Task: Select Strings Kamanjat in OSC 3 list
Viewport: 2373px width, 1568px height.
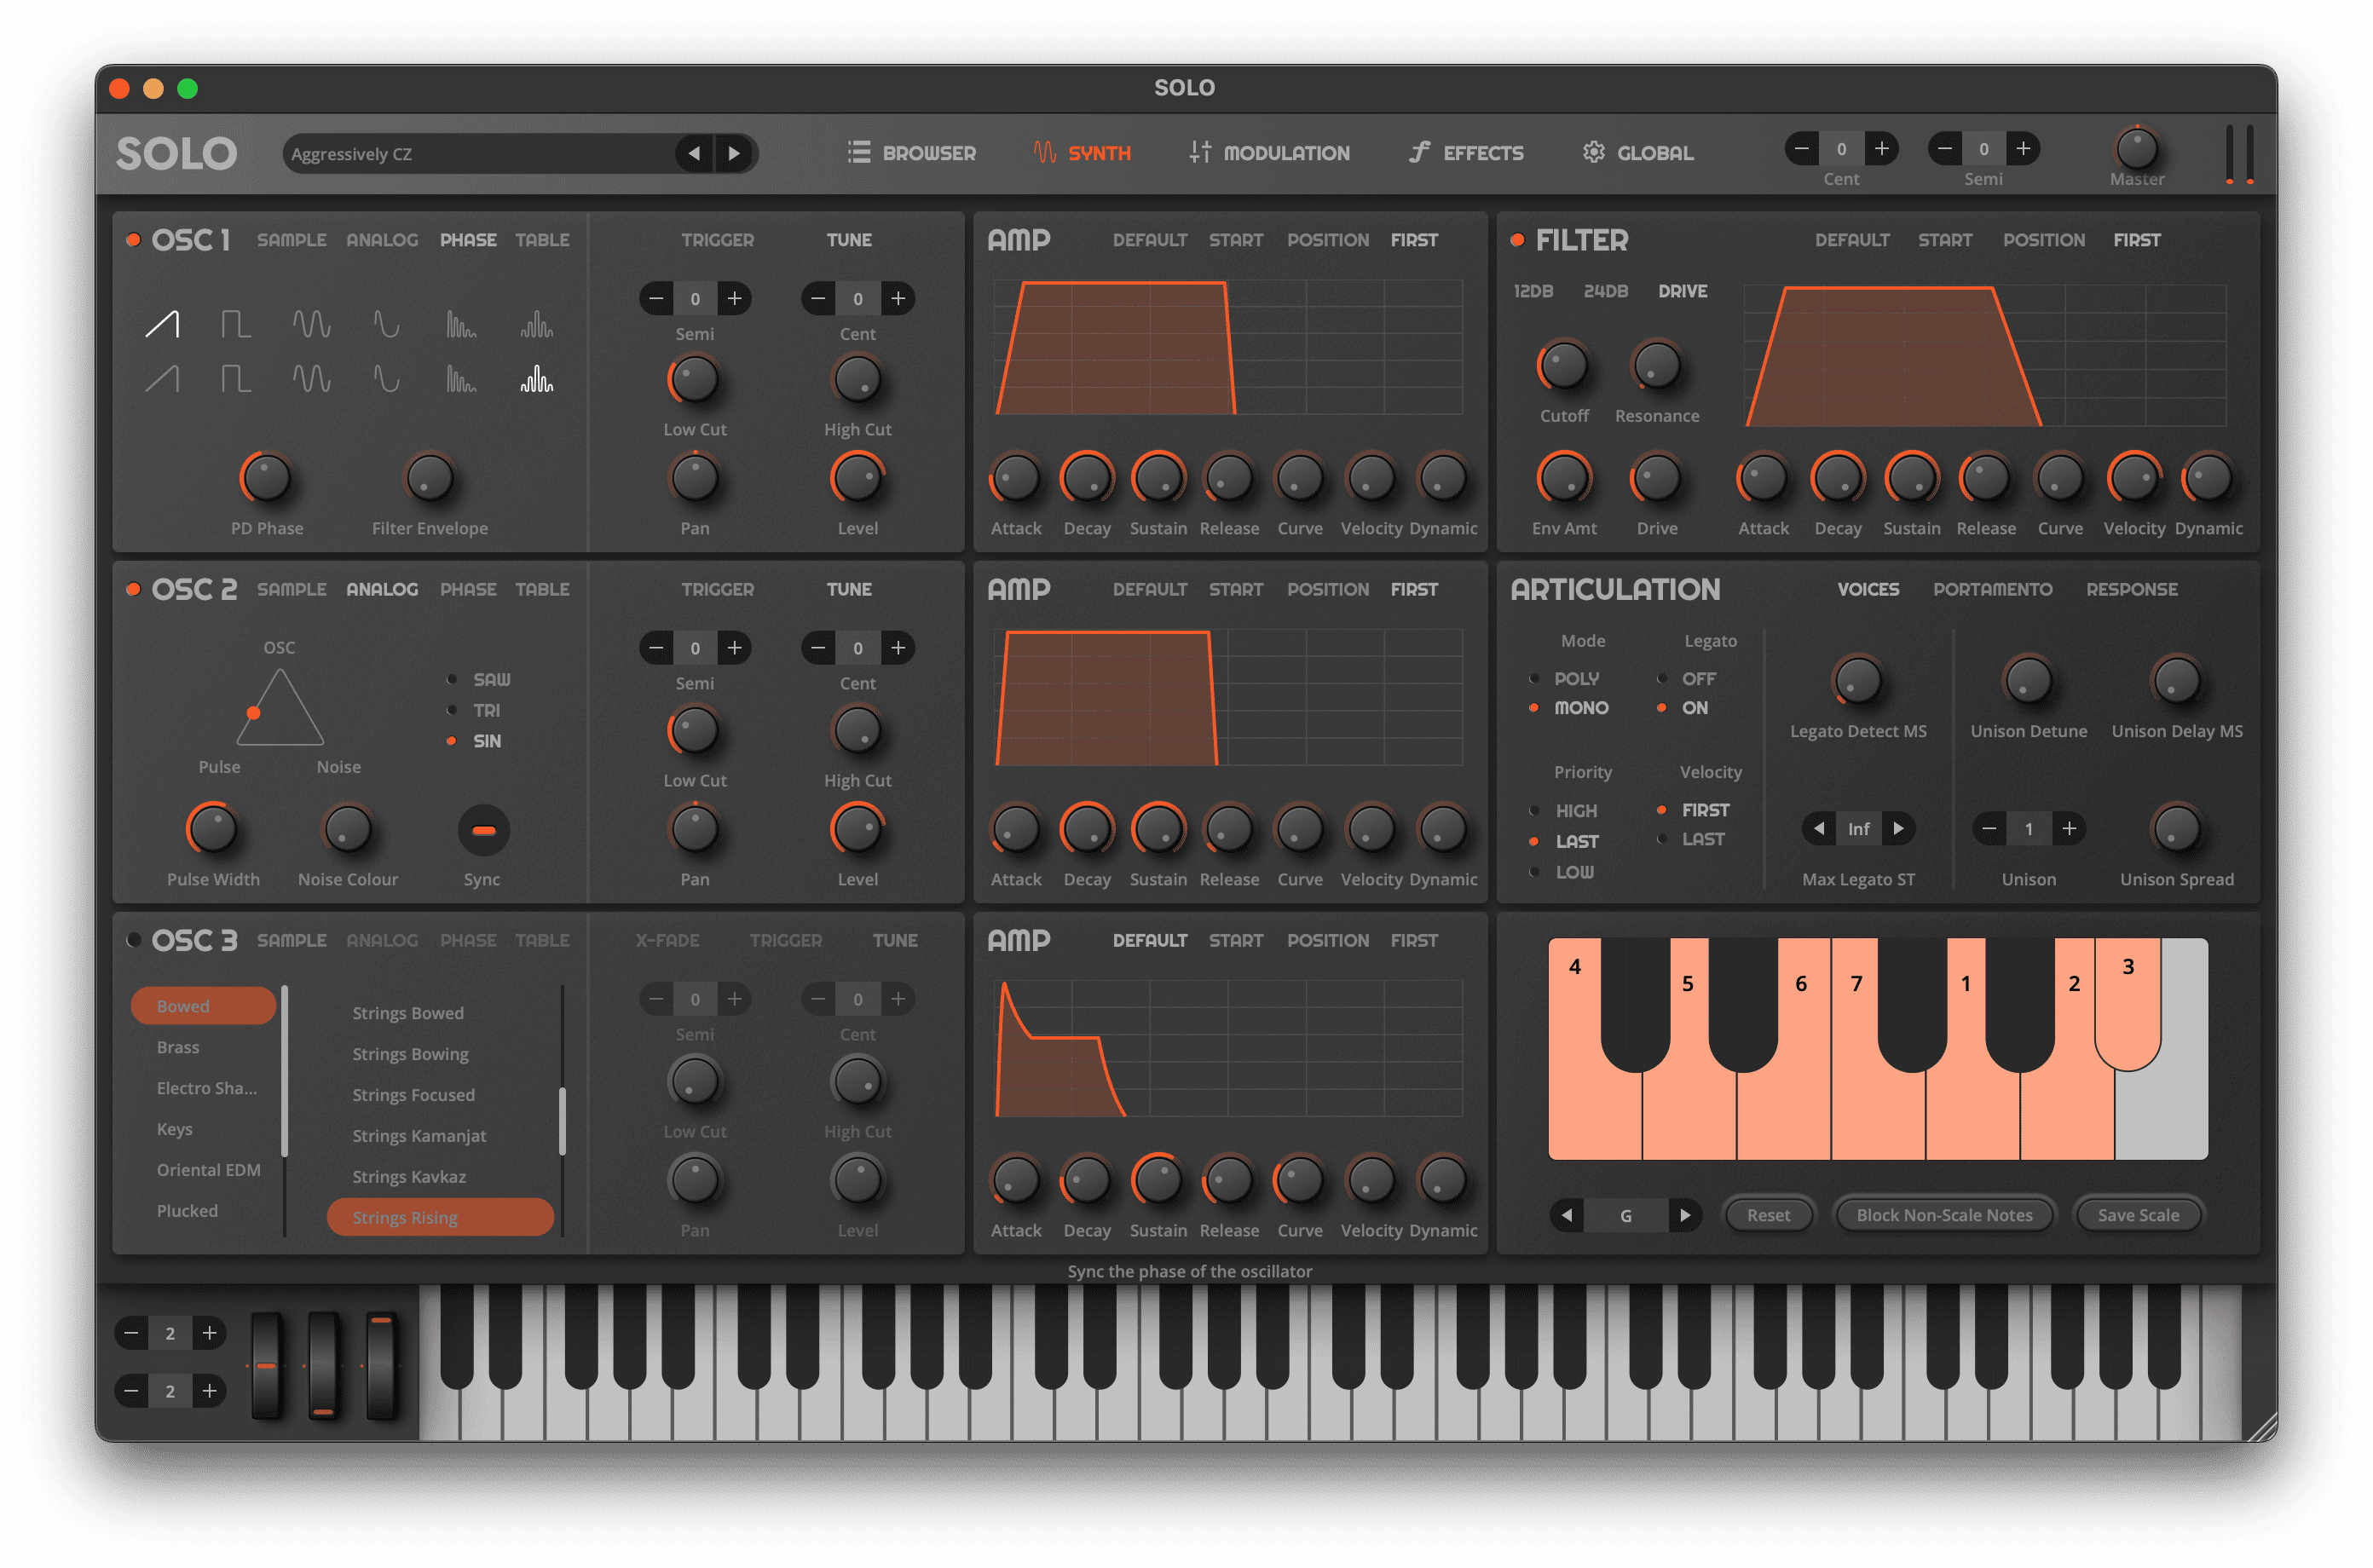Action: [419, 1136]
